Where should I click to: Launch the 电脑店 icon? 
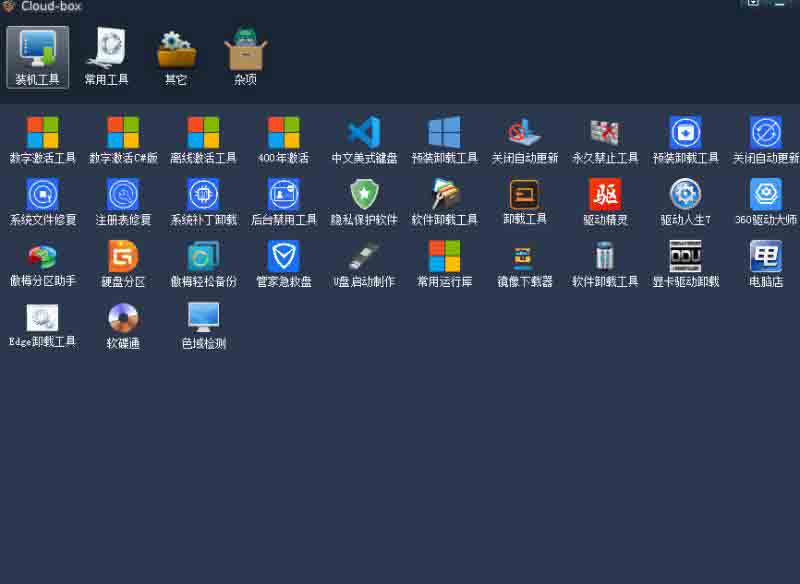[766, 264]
